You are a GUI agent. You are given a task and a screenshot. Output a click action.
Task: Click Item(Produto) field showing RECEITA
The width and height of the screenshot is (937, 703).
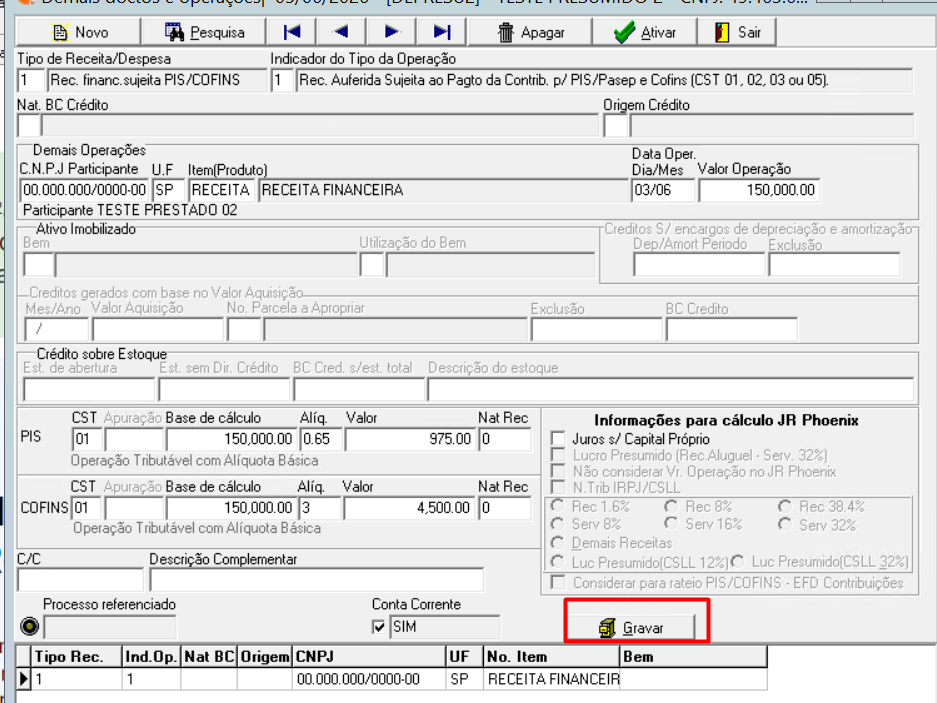pos(222,190)
